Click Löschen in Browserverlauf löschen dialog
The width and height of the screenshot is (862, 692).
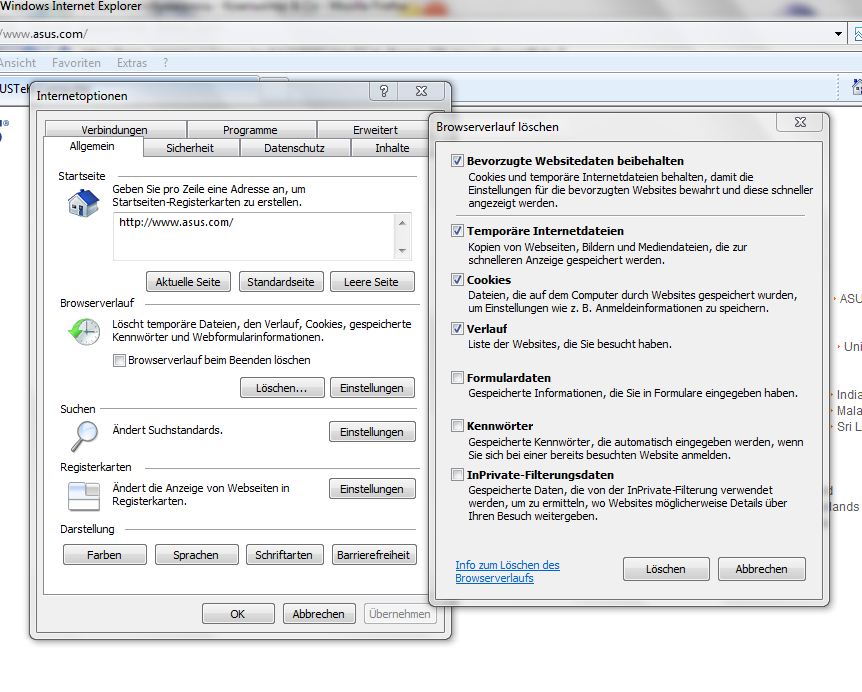[665, 569]
